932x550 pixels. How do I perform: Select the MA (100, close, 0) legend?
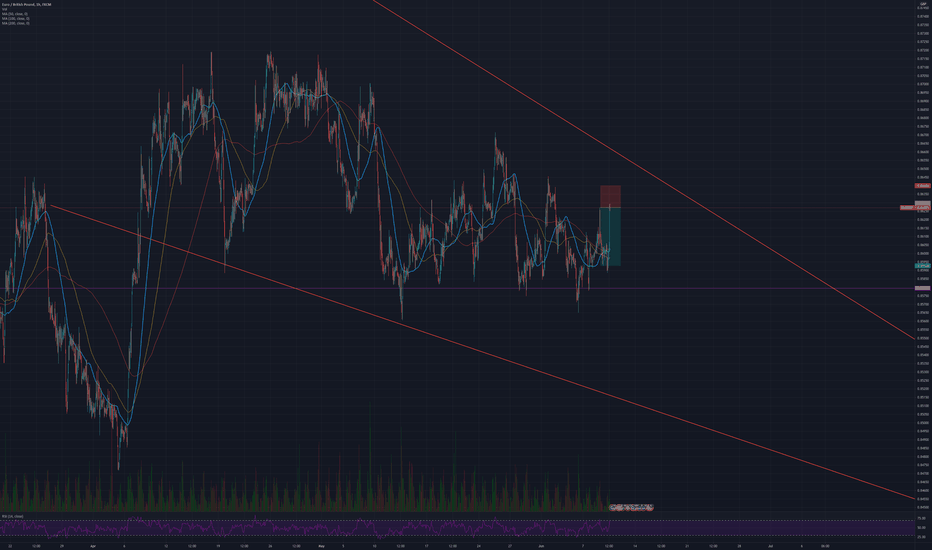click(x=15, y=18)
